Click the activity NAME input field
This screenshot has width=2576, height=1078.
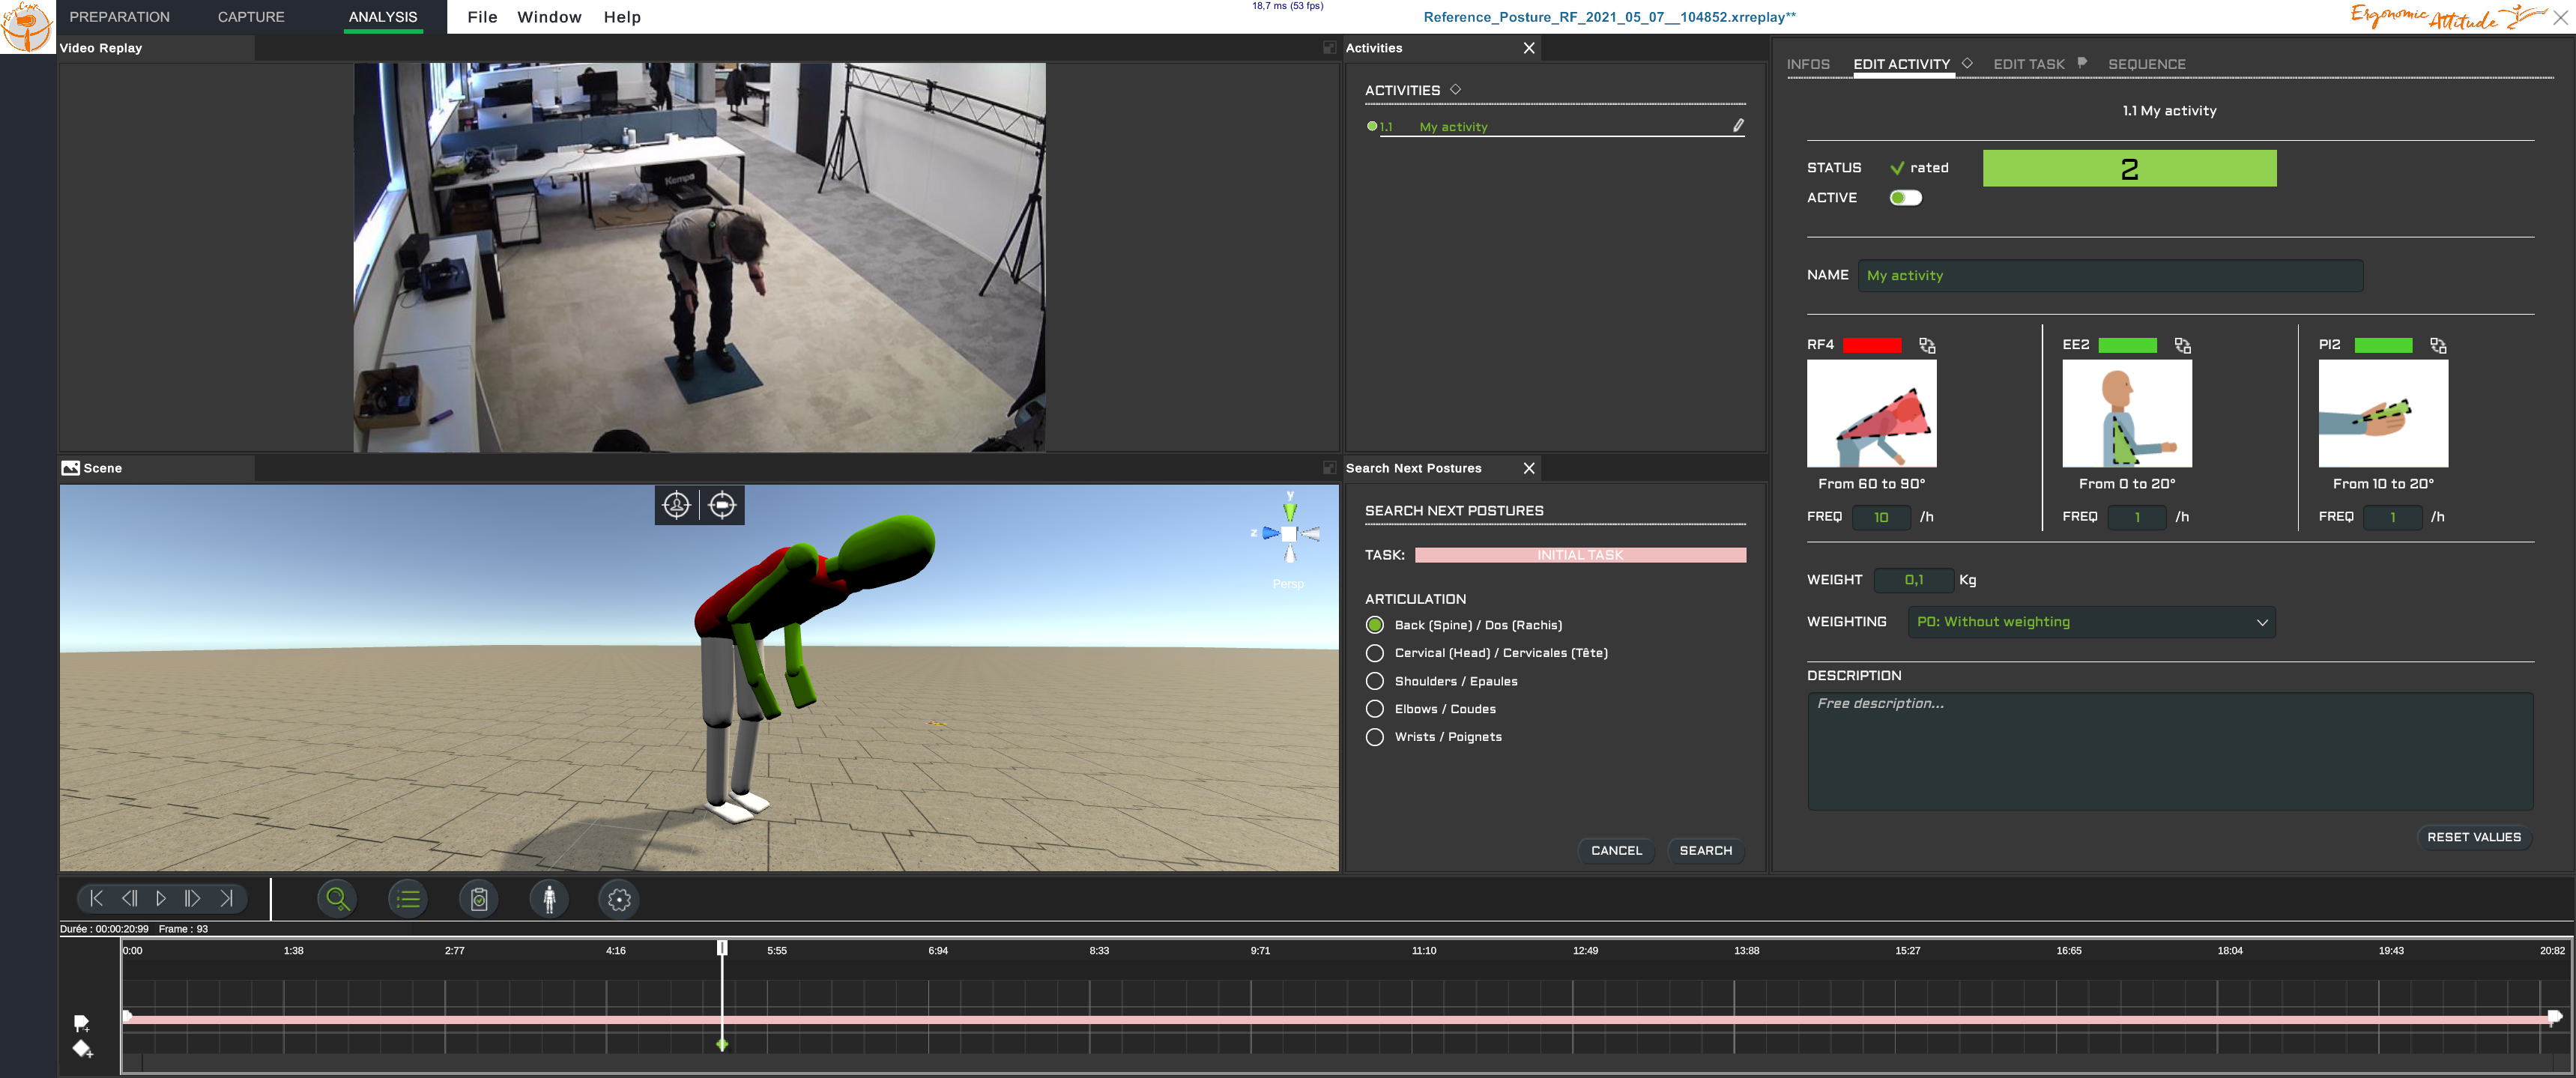tap(2110, 275)
